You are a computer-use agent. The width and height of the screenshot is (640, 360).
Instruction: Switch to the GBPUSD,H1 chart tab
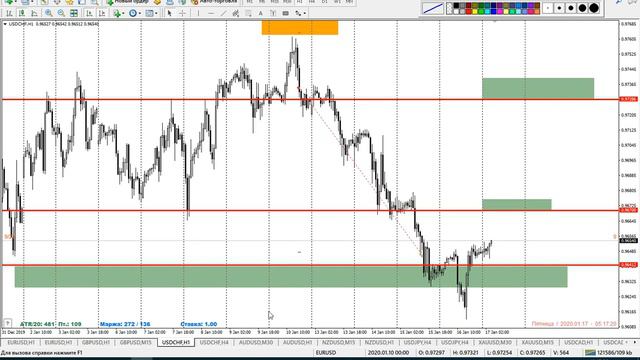[96, 342]
